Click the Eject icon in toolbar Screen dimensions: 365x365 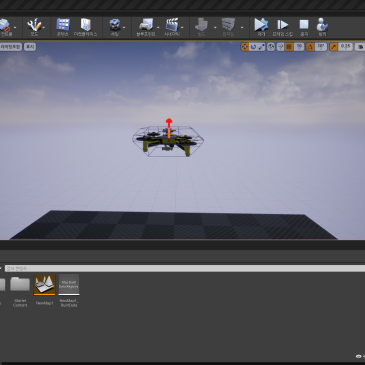322,27
